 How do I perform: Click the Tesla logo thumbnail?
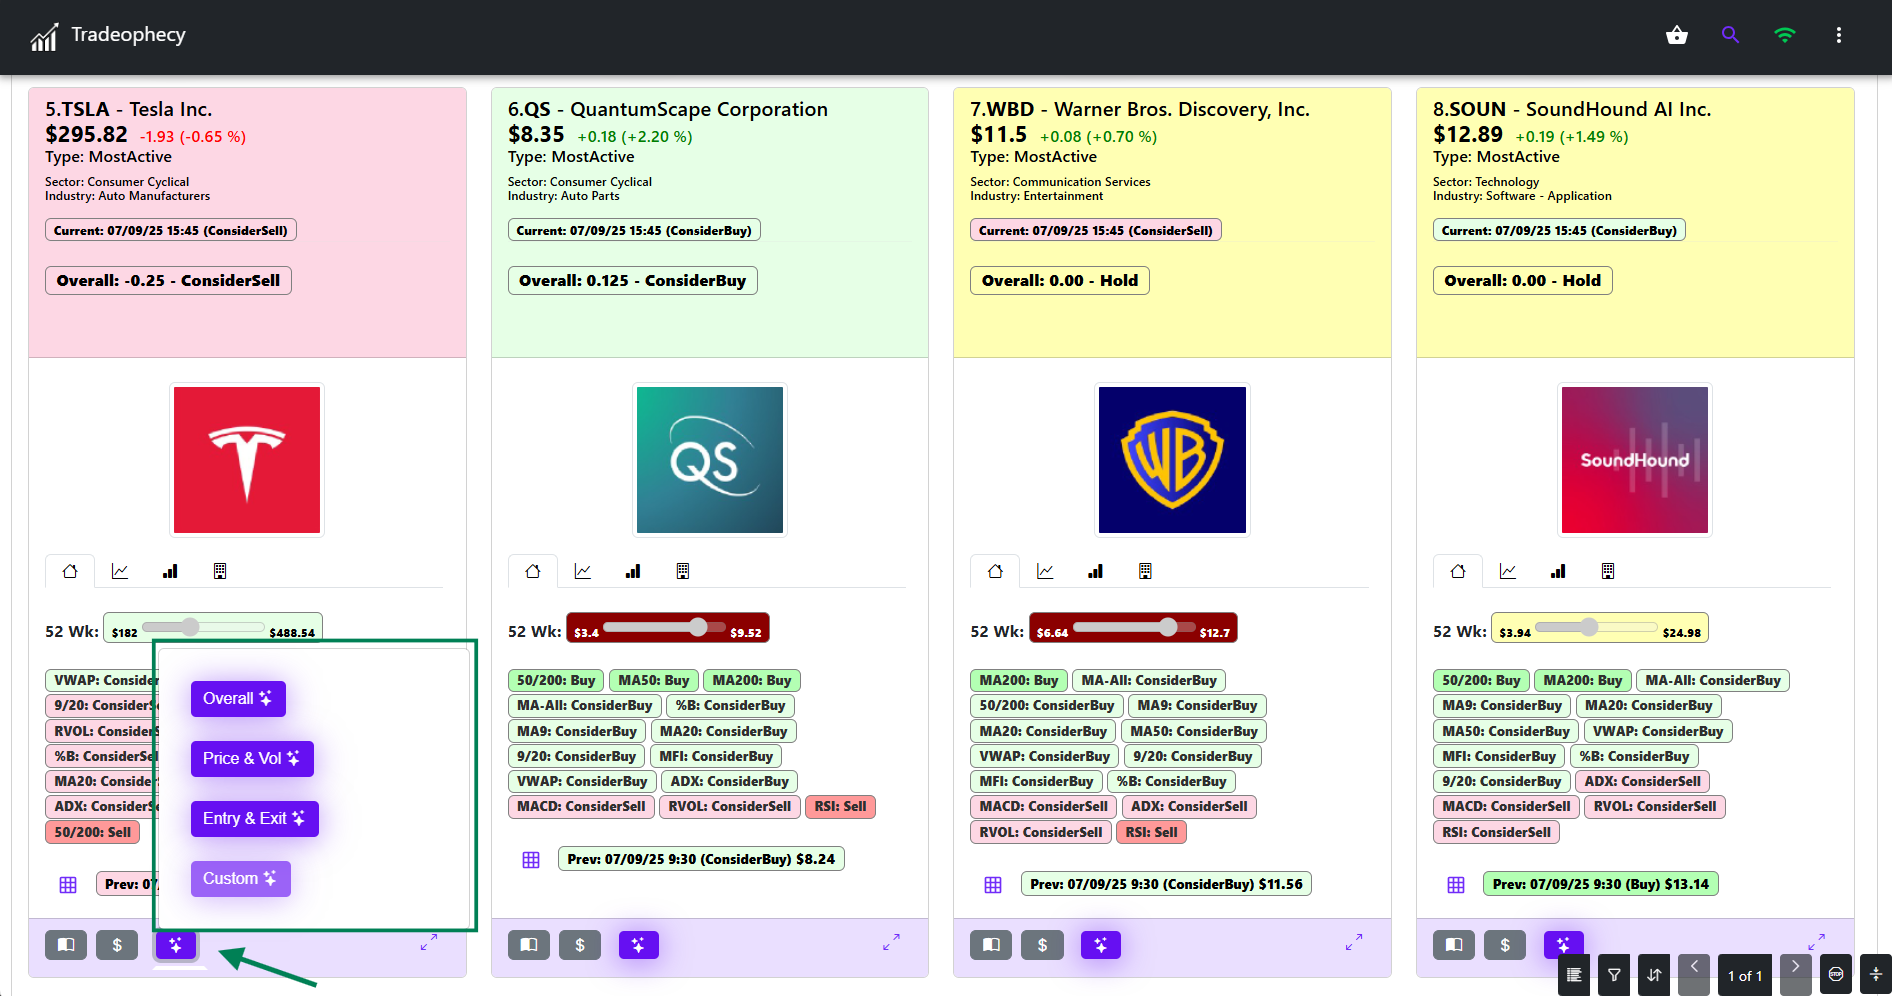(247, 460)
